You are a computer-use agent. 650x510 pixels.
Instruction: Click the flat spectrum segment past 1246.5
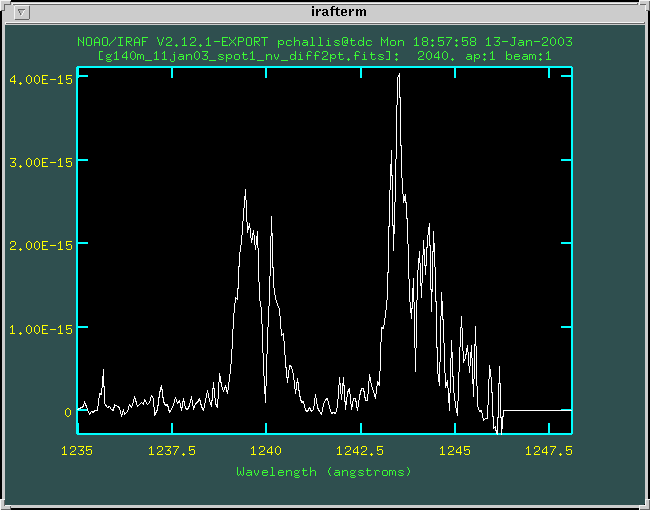538,410
